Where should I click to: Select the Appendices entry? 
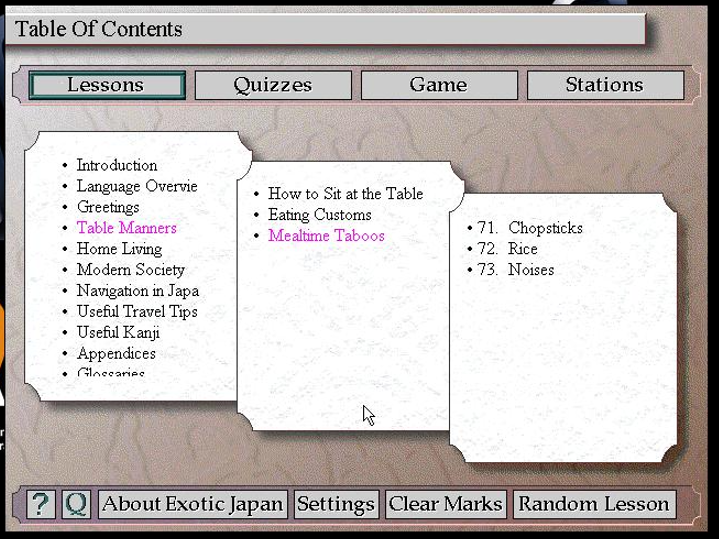point(116,353)
